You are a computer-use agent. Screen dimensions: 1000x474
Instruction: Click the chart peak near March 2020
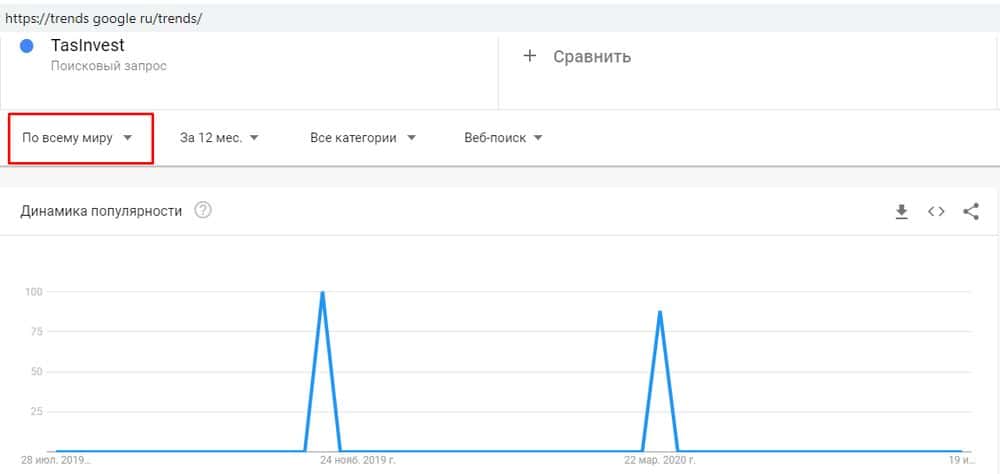[x=659, y=312]
